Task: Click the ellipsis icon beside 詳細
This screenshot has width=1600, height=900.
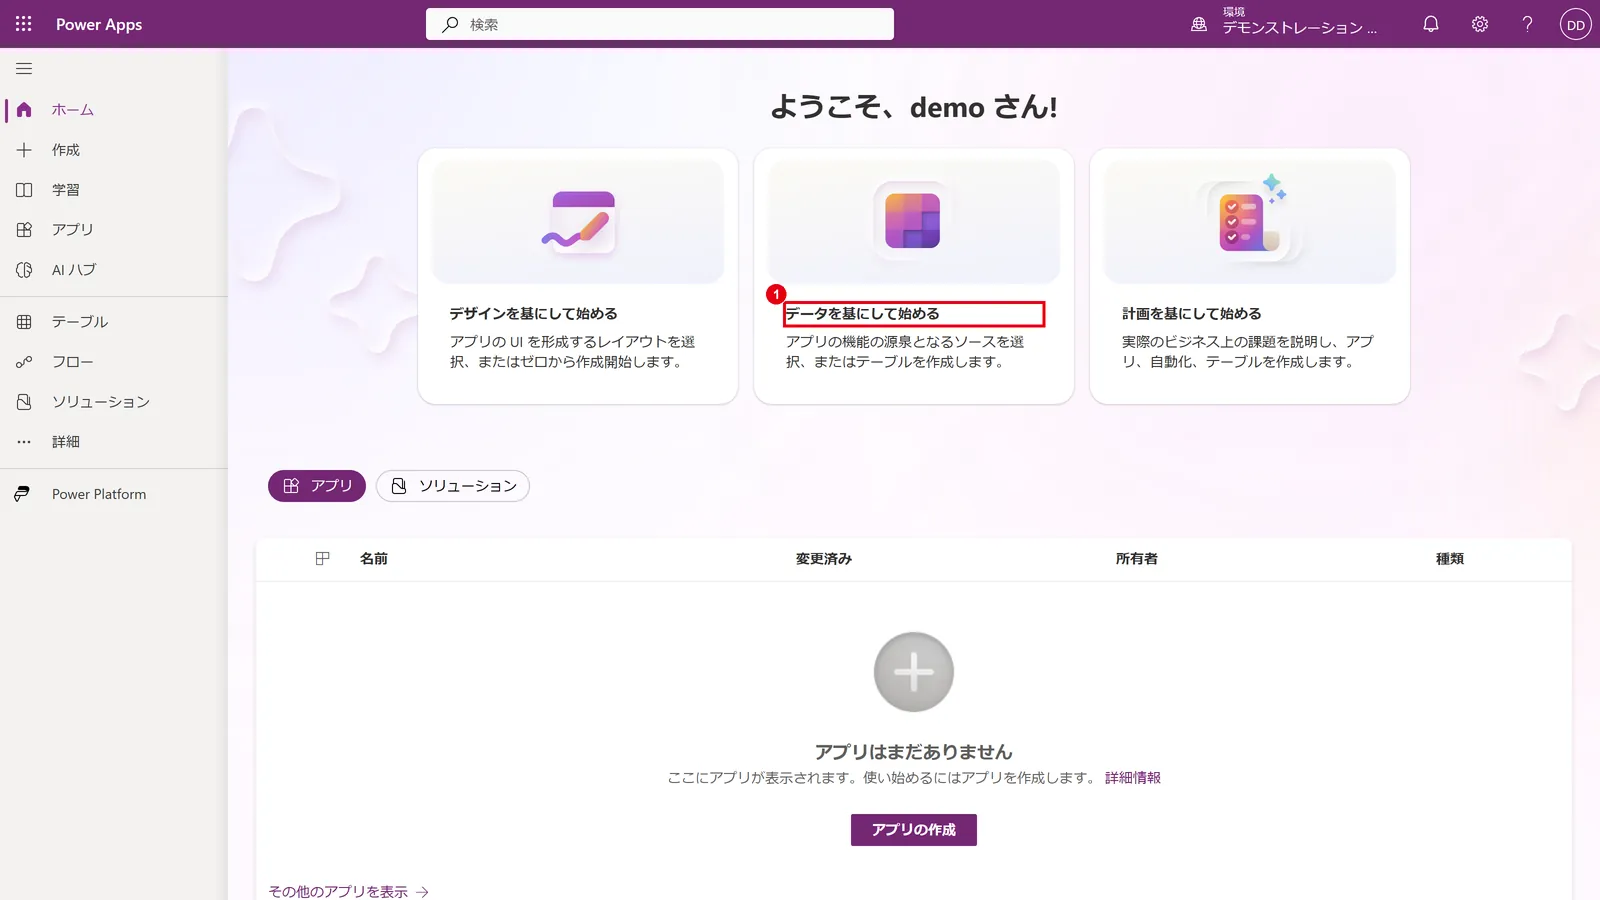Action: click(x=24, y=442)
